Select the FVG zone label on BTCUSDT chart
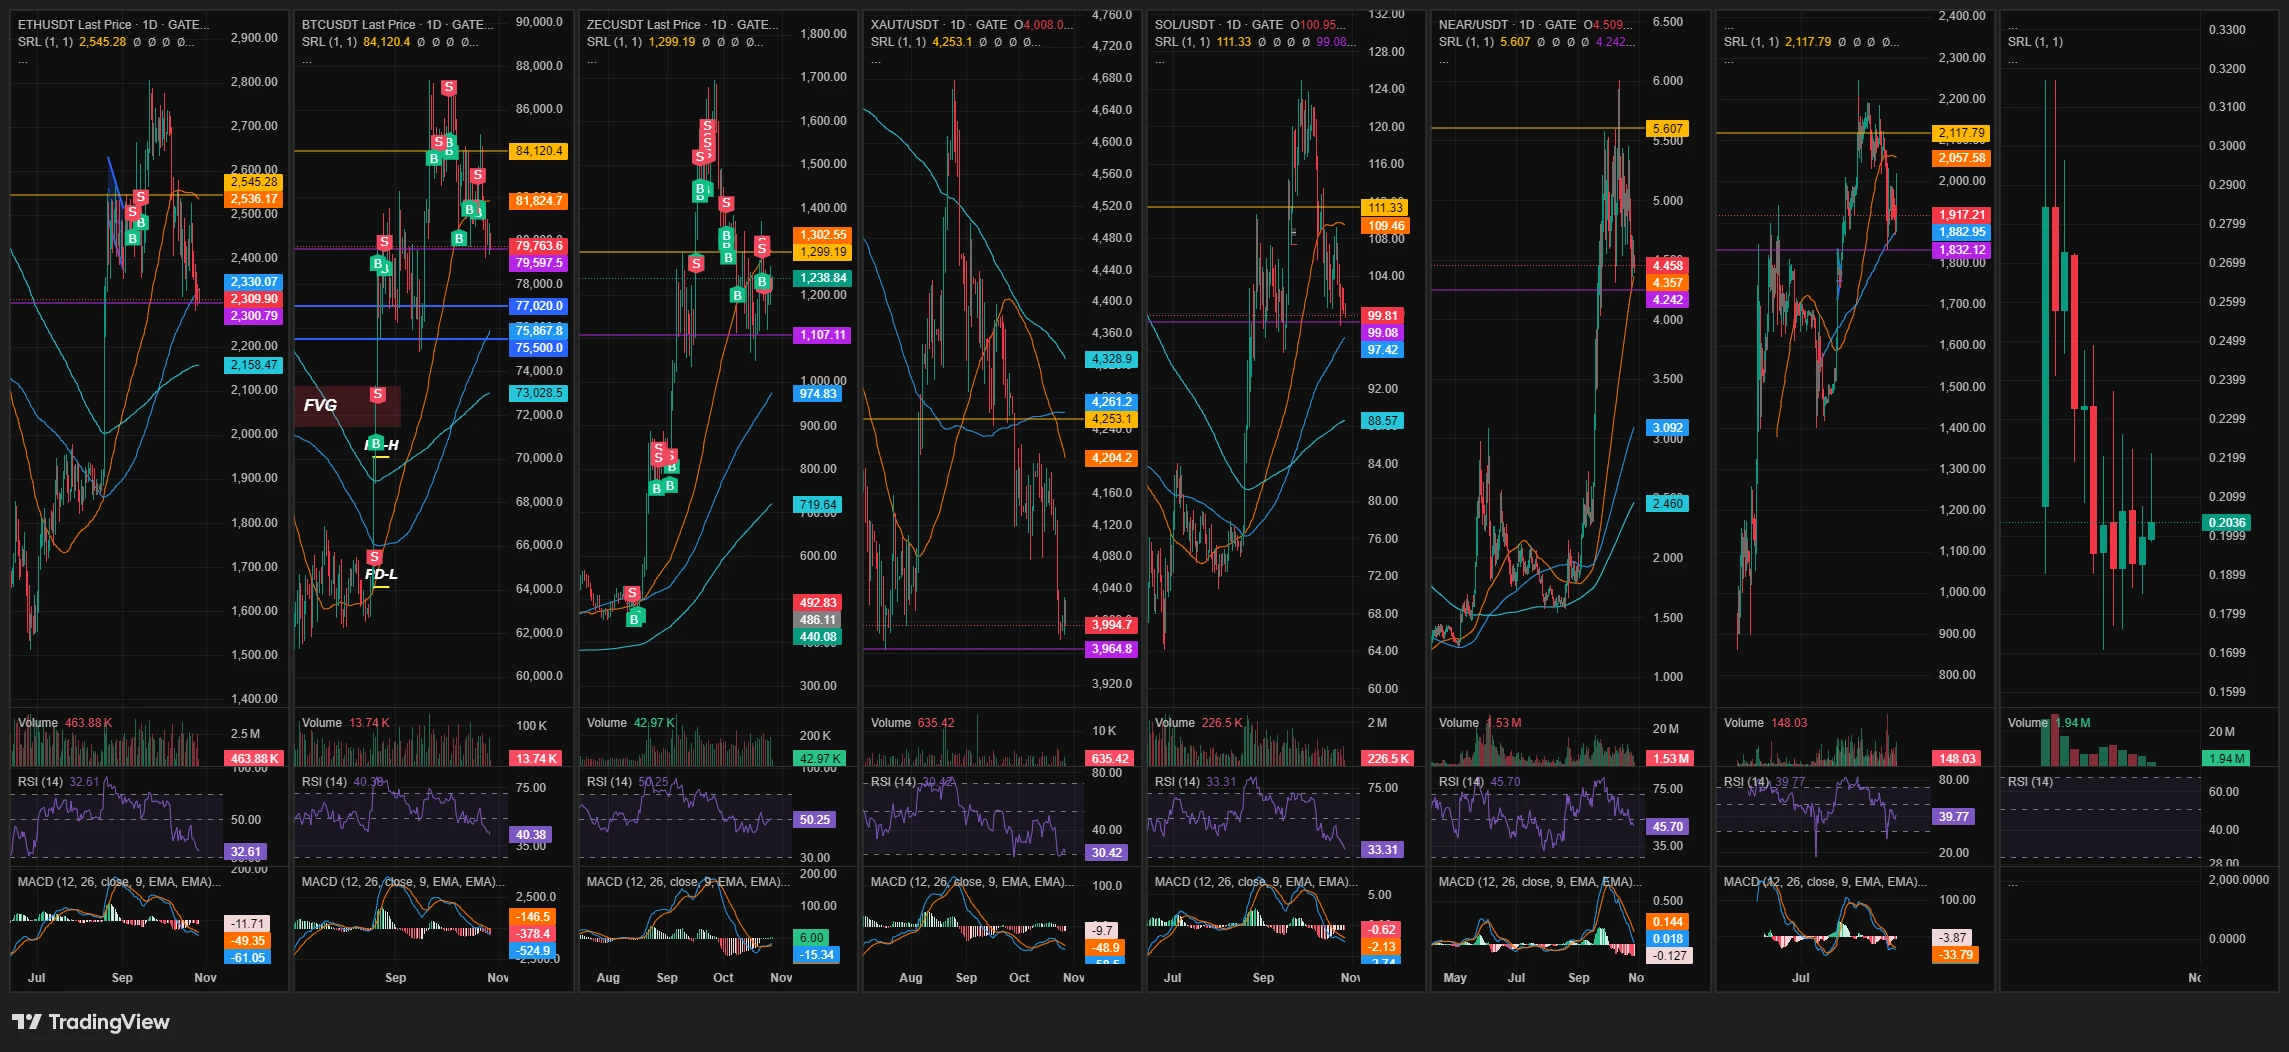This screenshot has height=1052, width=2289. [320, 405]
